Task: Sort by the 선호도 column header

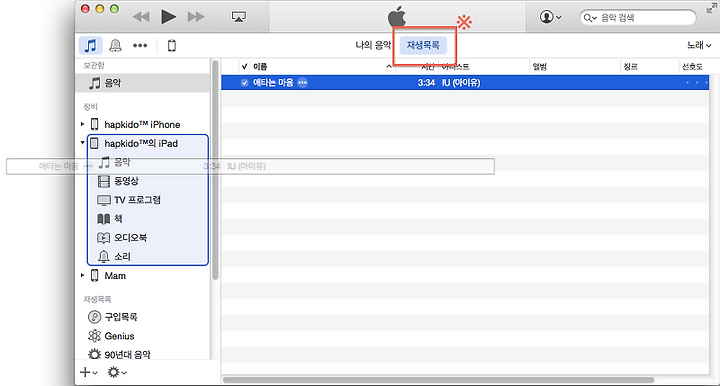Action: coord(692,67)
